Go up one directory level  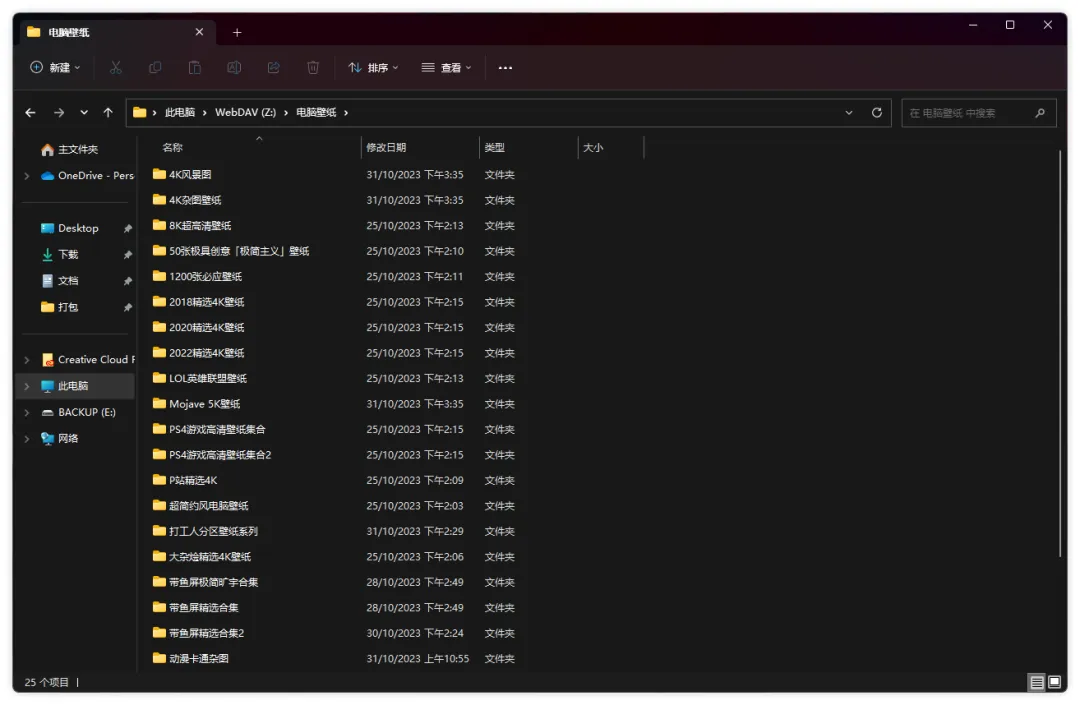[x=108, y=113]
